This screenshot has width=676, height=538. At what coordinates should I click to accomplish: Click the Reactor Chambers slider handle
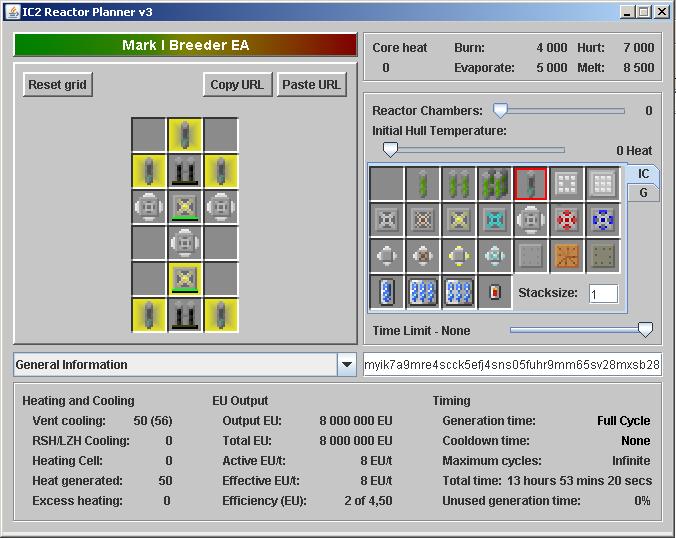click(500, 110)
